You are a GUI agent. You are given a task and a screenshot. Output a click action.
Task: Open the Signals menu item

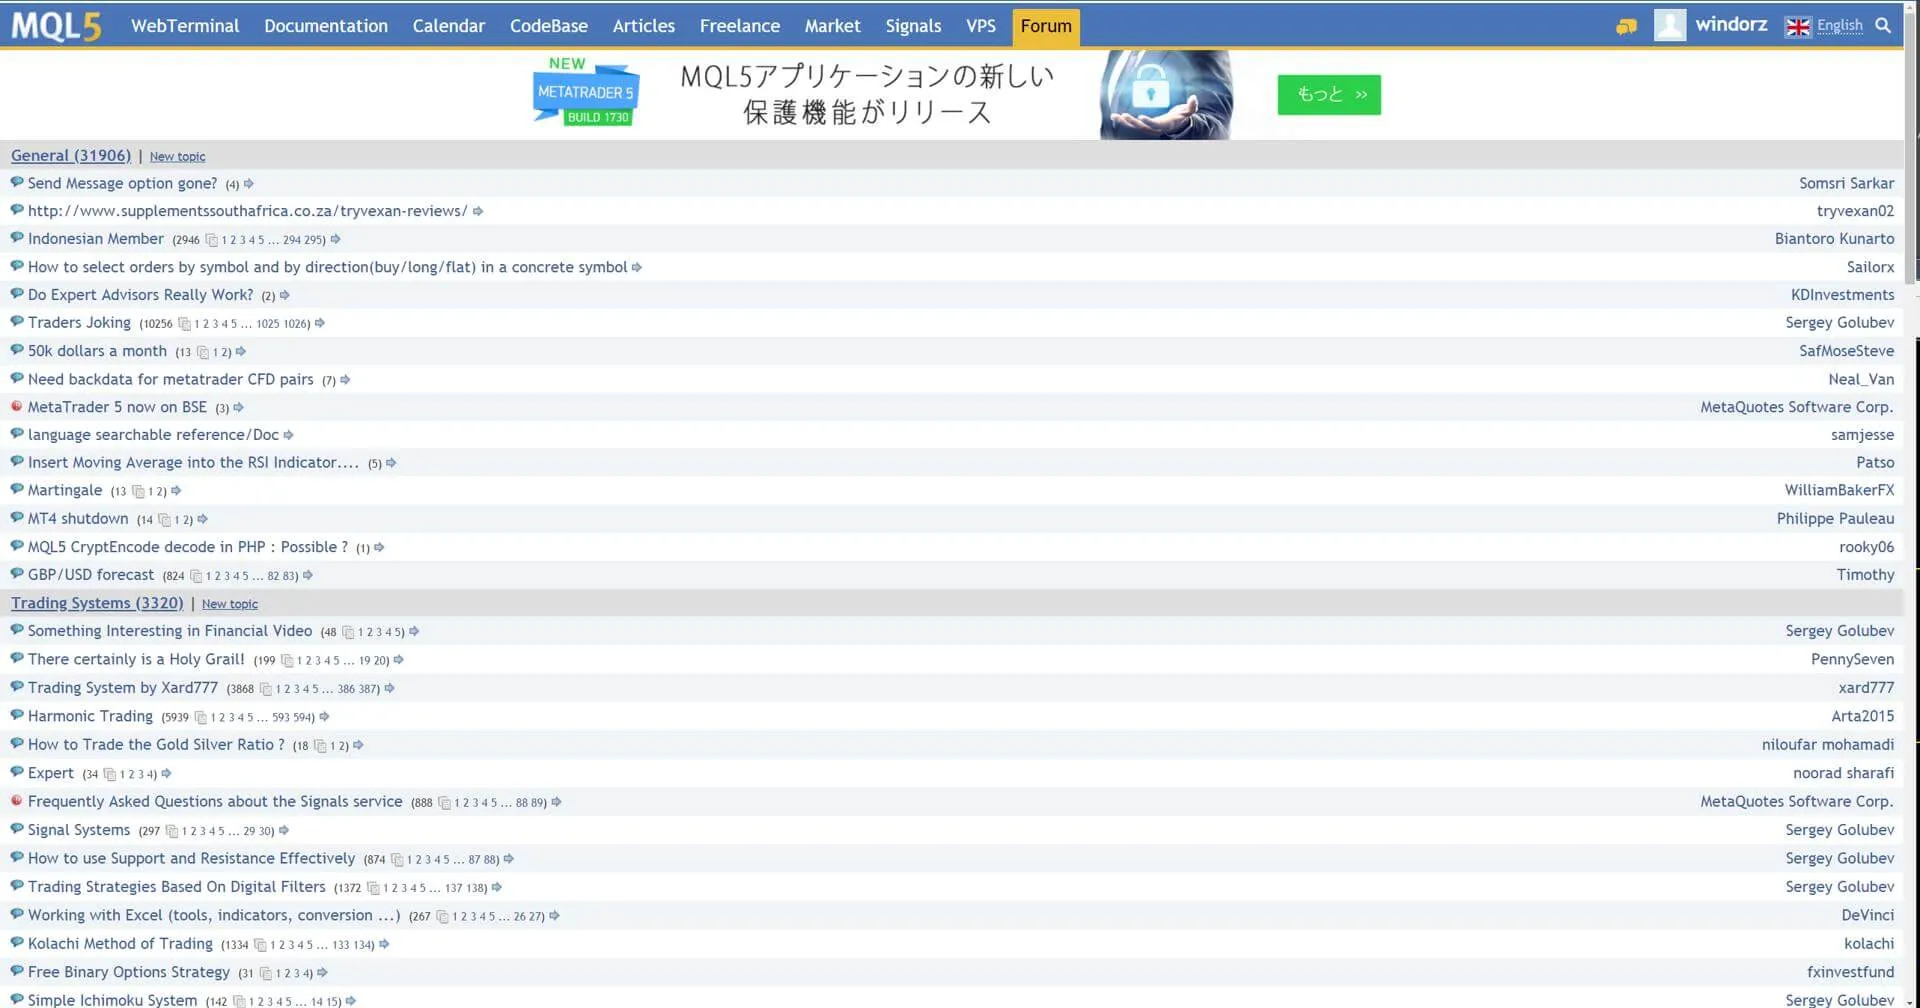coord(913,26)
